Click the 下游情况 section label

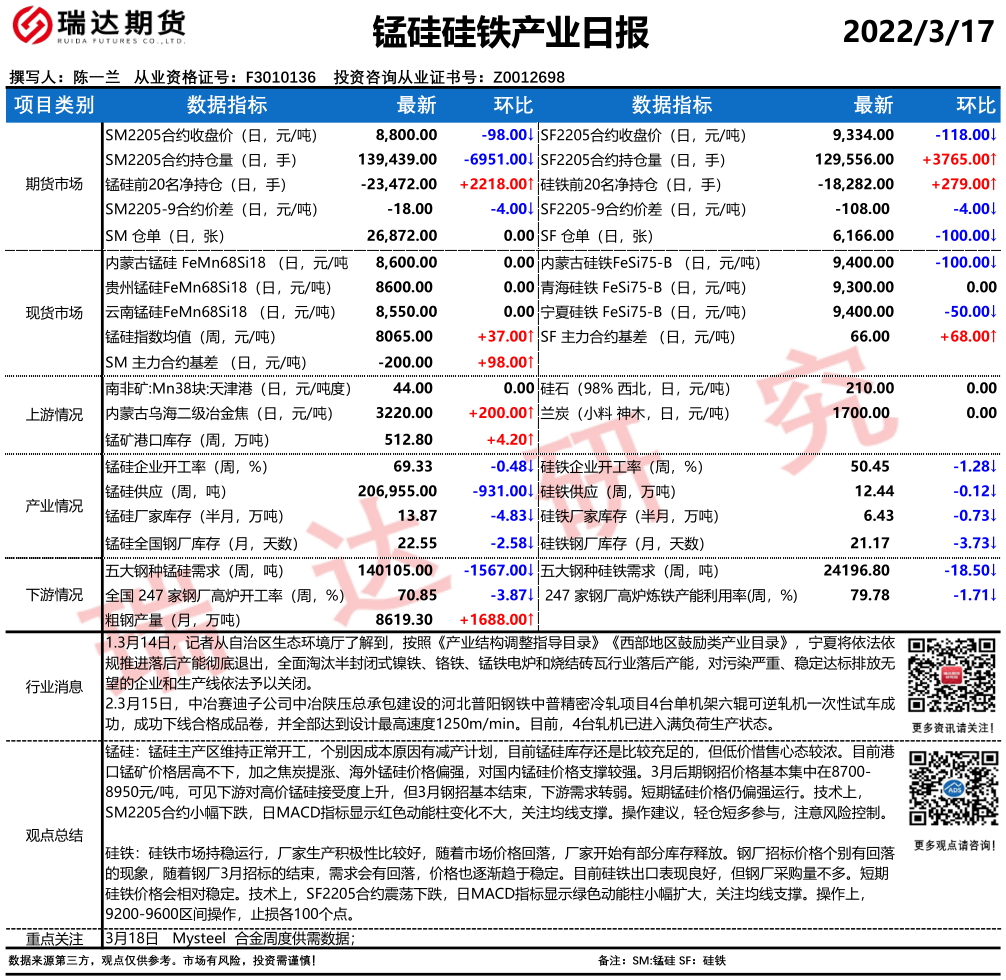pos(54,595)
